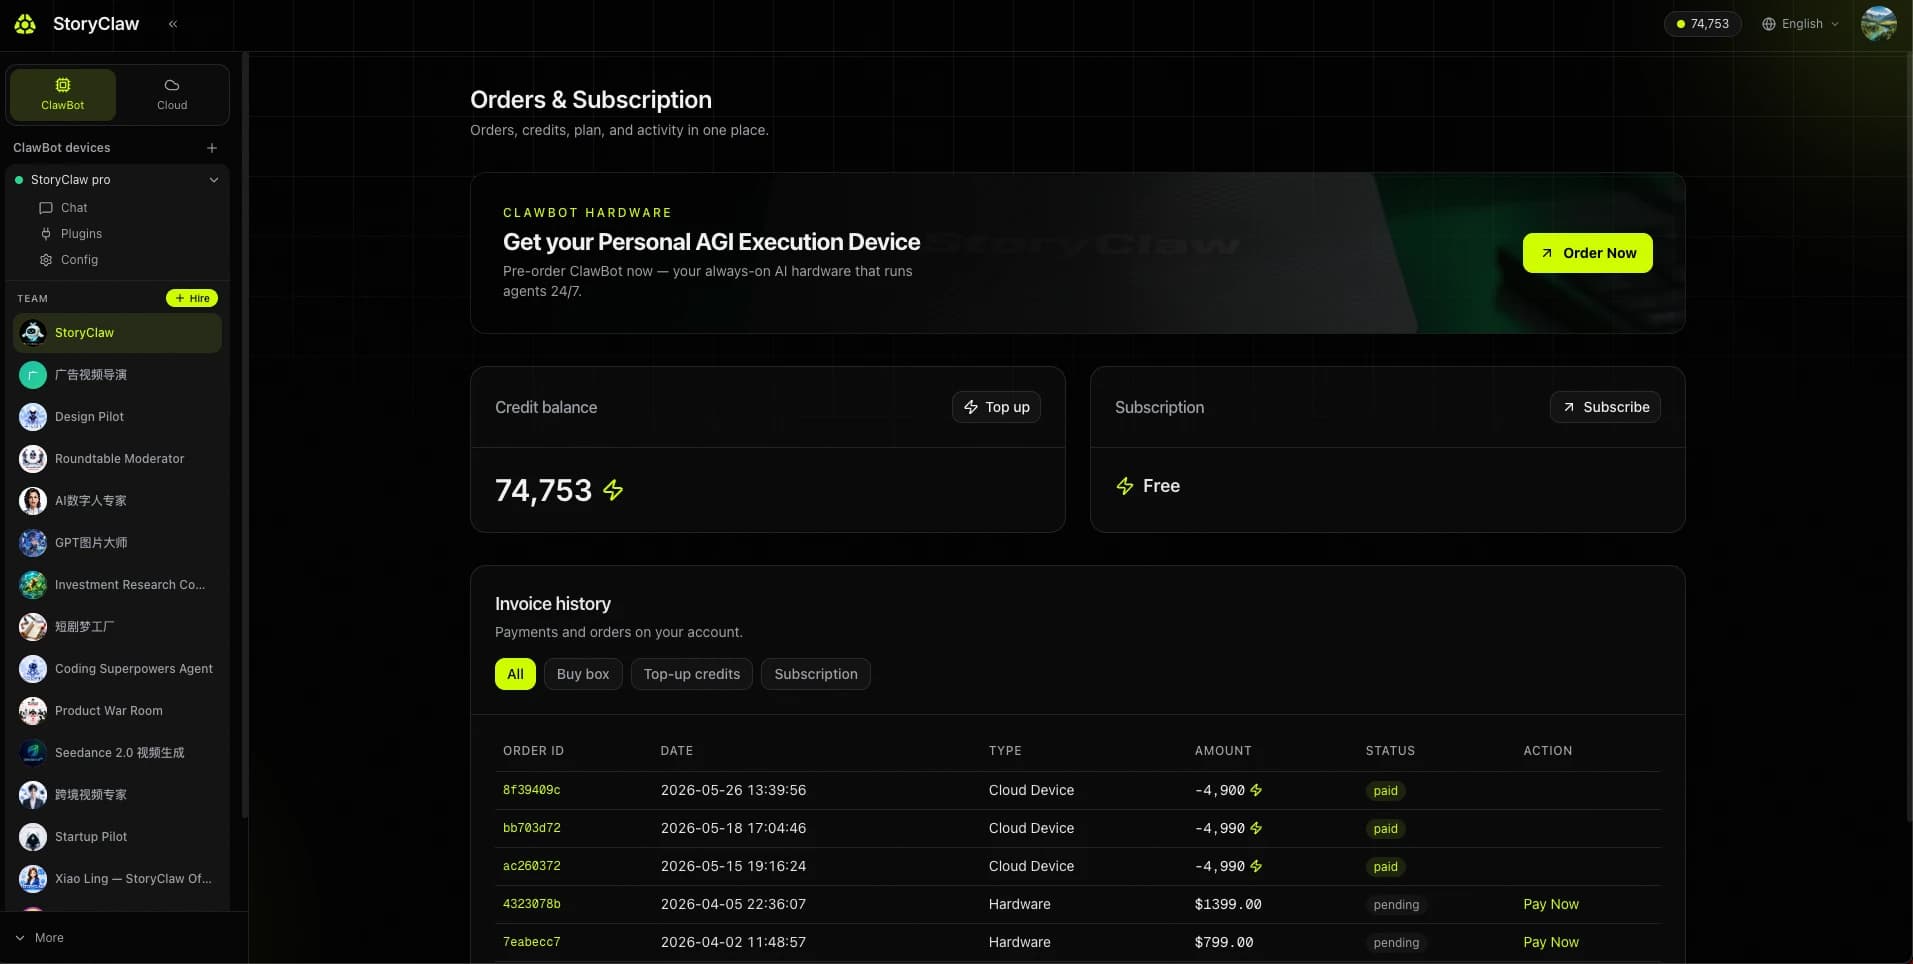1913x964 pixels.
Task: Select the AI数字人专家 agent avatar
Action: coord(33,501)
